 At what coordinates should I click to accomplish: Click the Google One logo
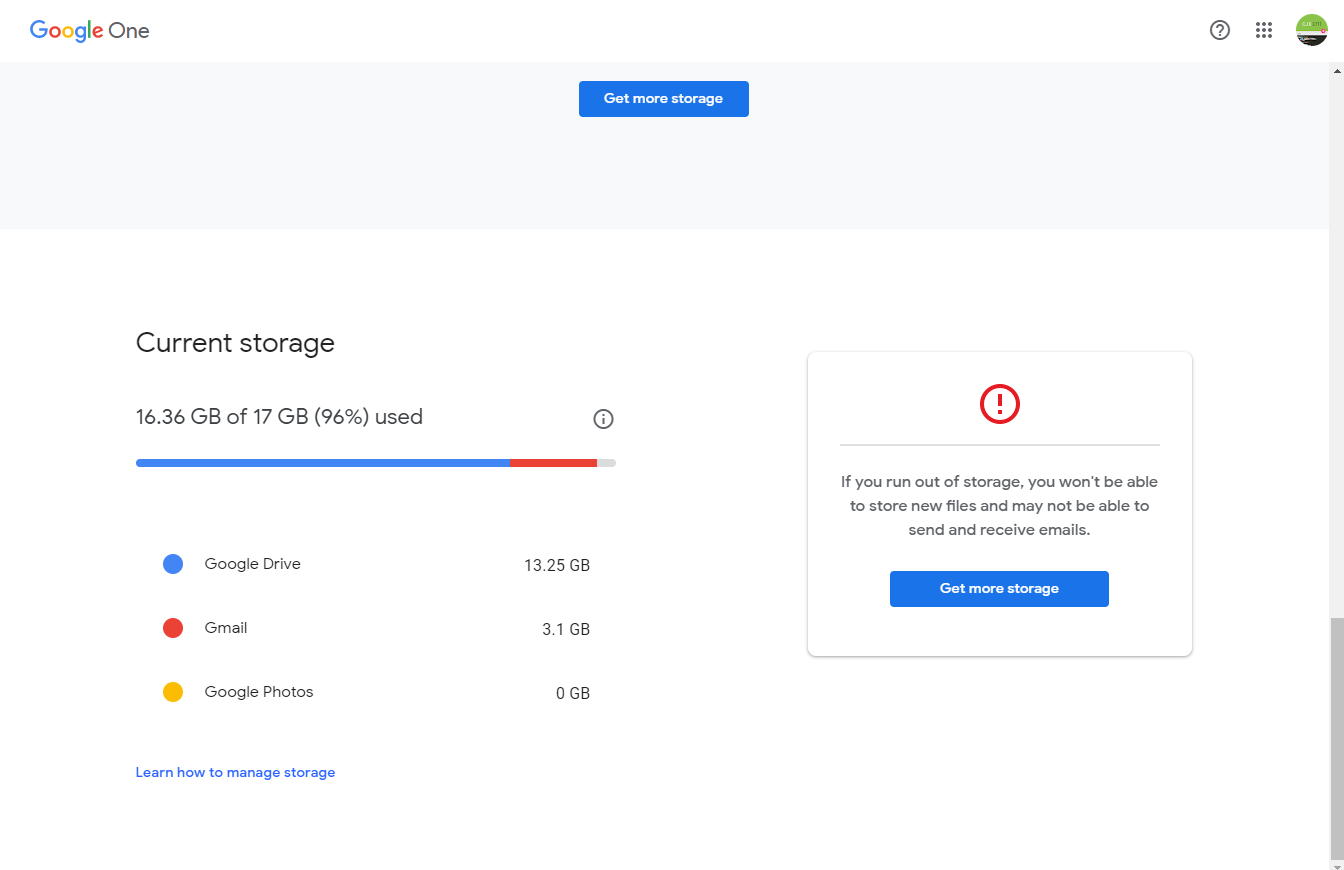[90, 30]
